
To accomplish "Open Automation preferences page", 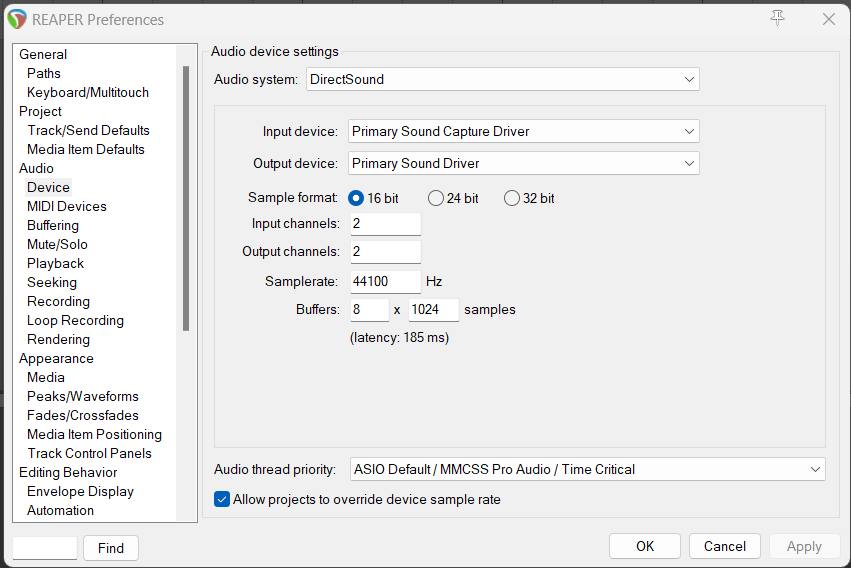I will coord(60,510).
